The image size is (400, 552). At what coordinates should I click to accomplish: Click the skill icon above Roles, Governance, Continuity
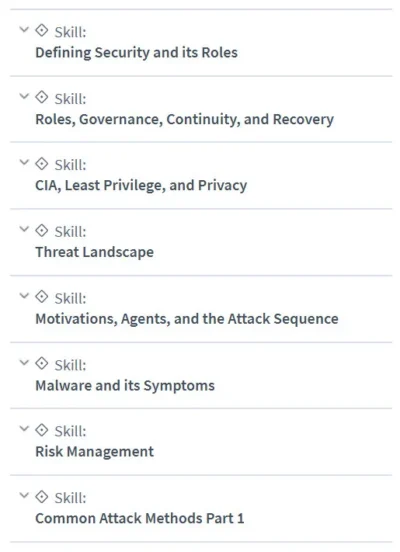(42, 97)
